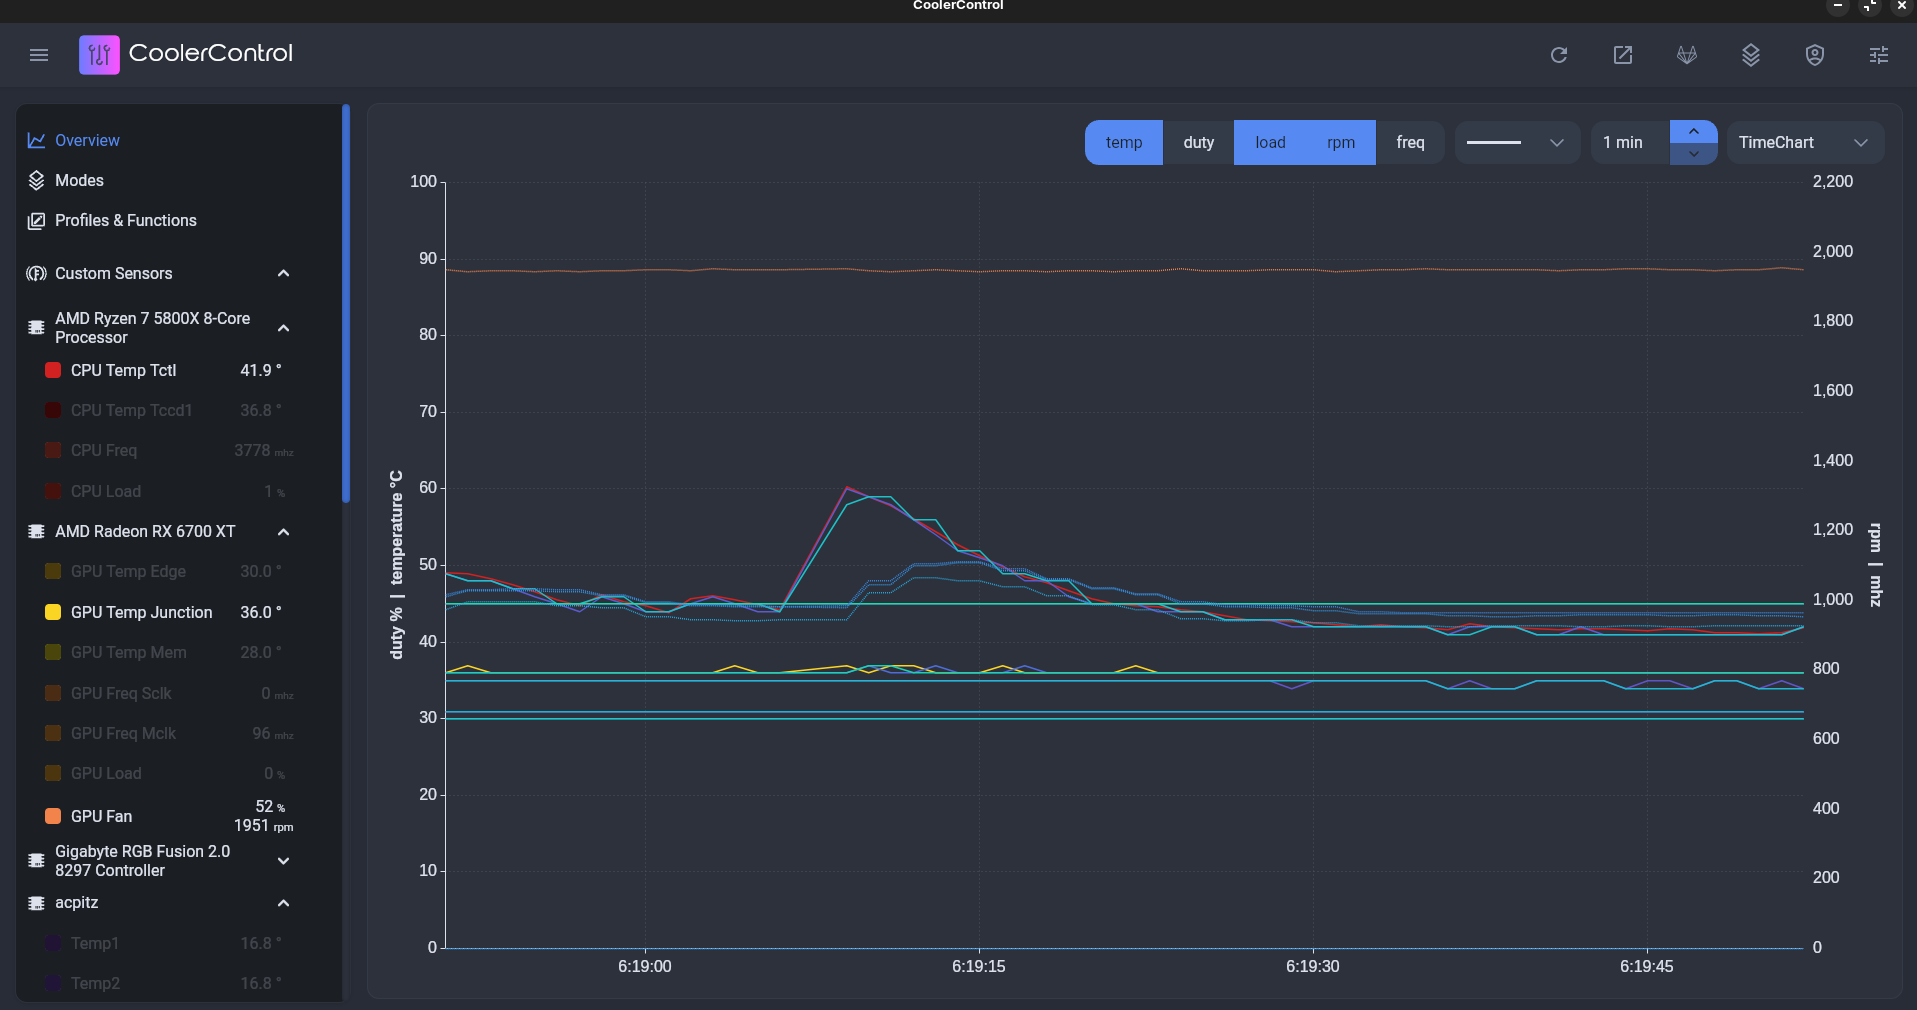Image resolution: width=1917 pixels, height=1010 pixels.
Task: Open Profiles & Functions page
Action: (125, 221)
